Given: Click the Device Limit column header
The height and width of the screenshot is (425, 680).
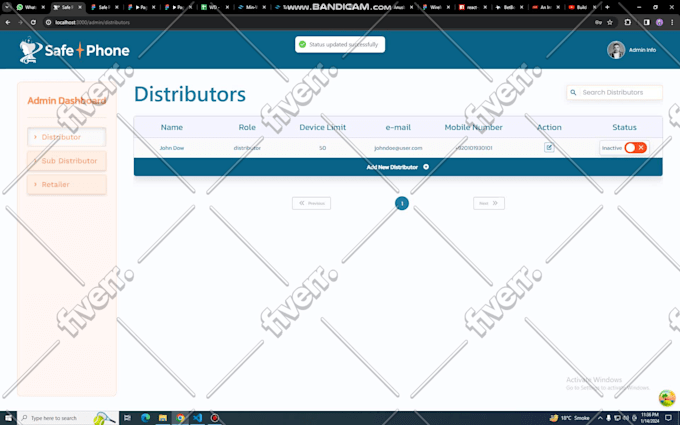Looking at the screenshot, I should point(323,127).
